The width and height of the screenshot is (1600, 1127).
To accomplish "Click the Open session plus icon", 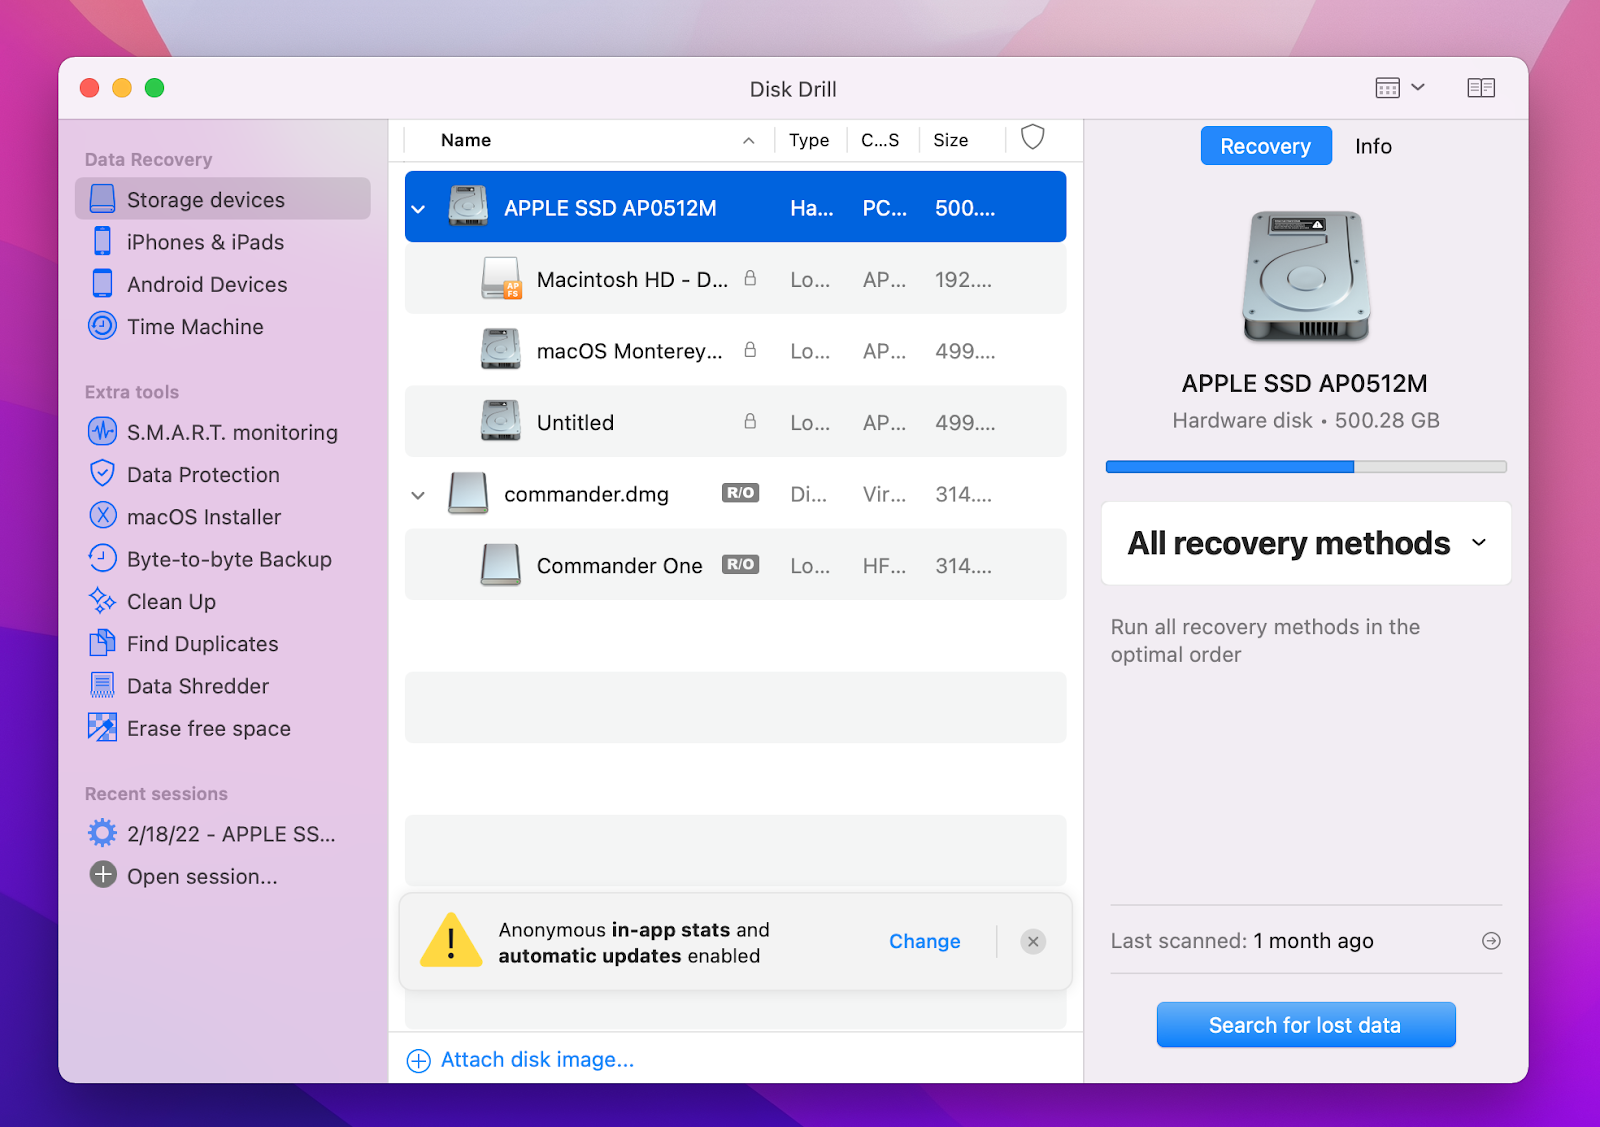I will tap(103, 875).
